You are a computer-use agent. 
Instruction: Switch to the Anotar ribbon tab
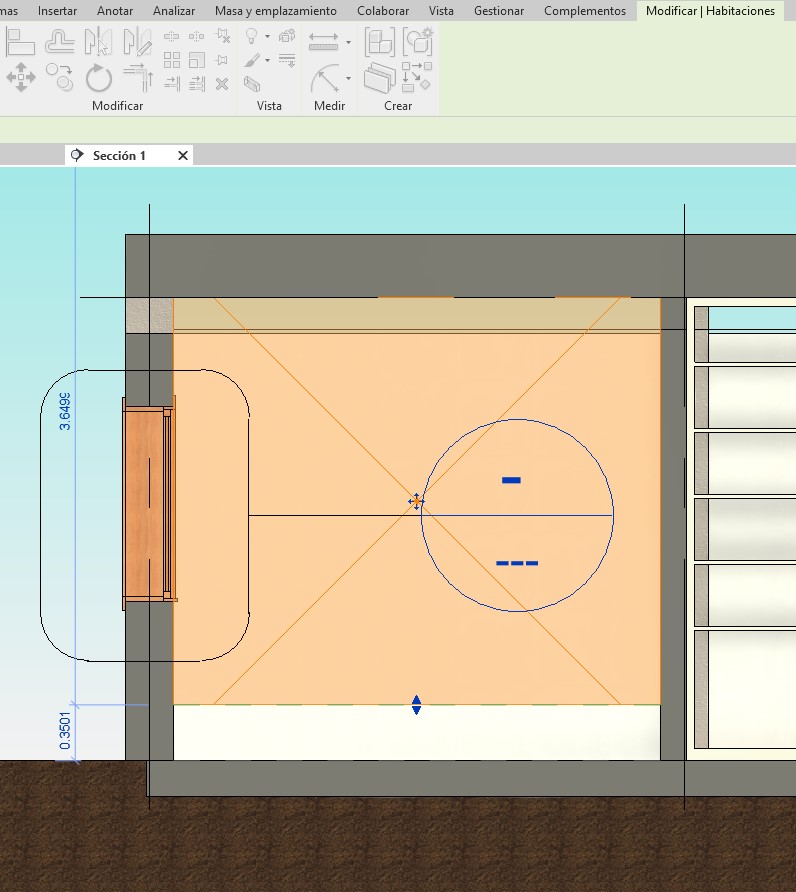115,11
